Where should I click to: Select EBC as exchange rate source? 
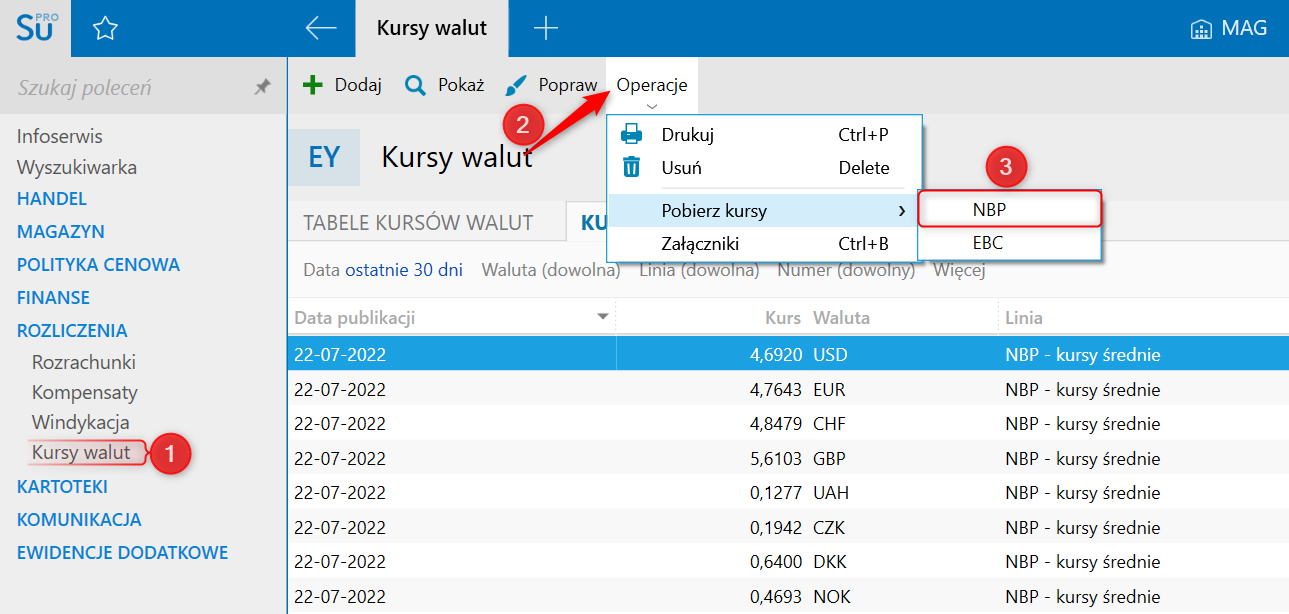pyautogui.click(x=1010, y=242)
